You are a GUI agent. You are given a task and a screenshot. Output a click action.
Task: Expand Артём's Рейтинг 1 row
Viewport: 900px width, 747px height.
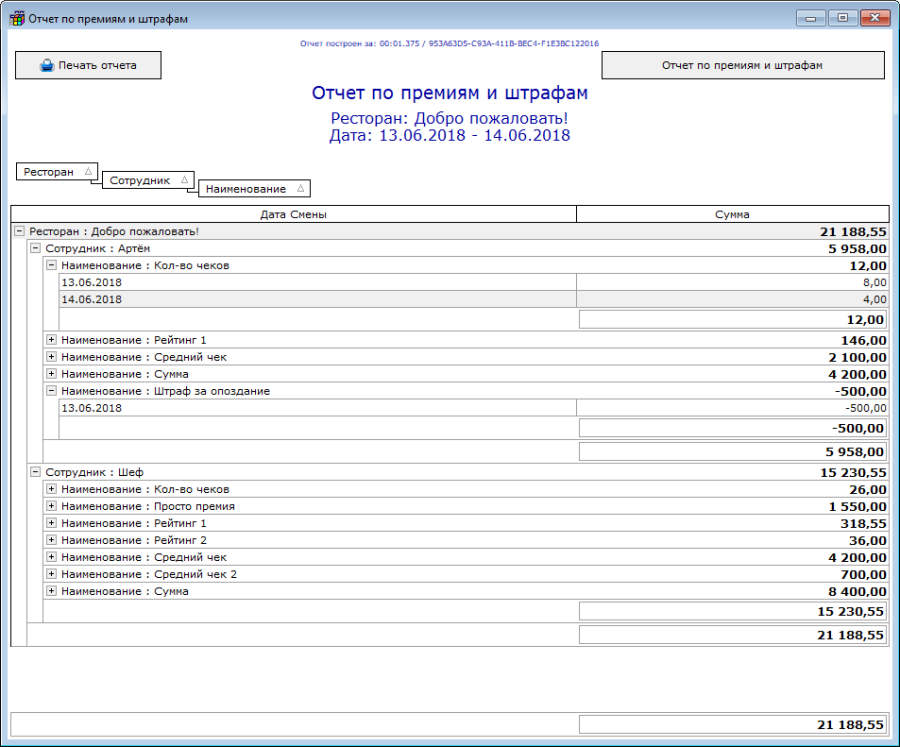51,341
